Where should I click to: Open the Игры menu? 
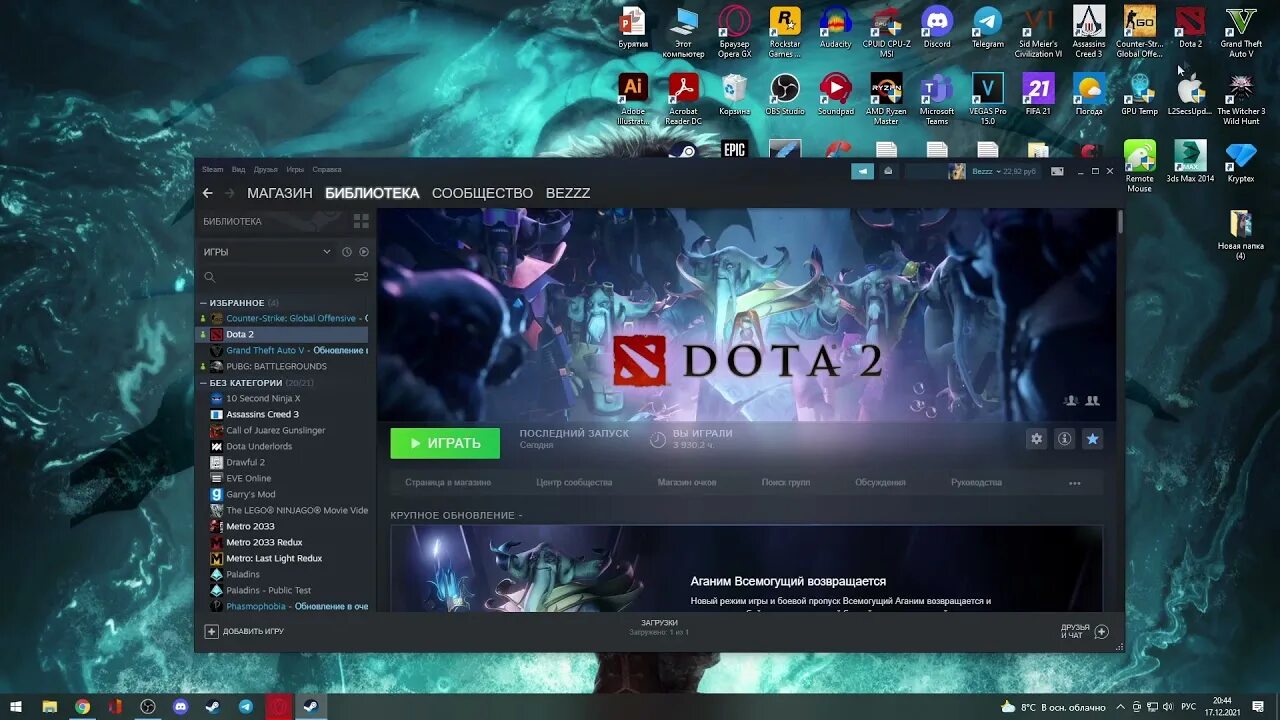[x=295, y=170]
